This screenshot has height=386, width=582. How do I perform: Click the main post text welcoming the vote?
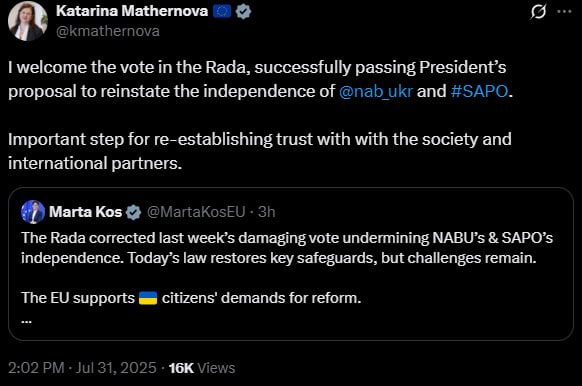point(260,115)
